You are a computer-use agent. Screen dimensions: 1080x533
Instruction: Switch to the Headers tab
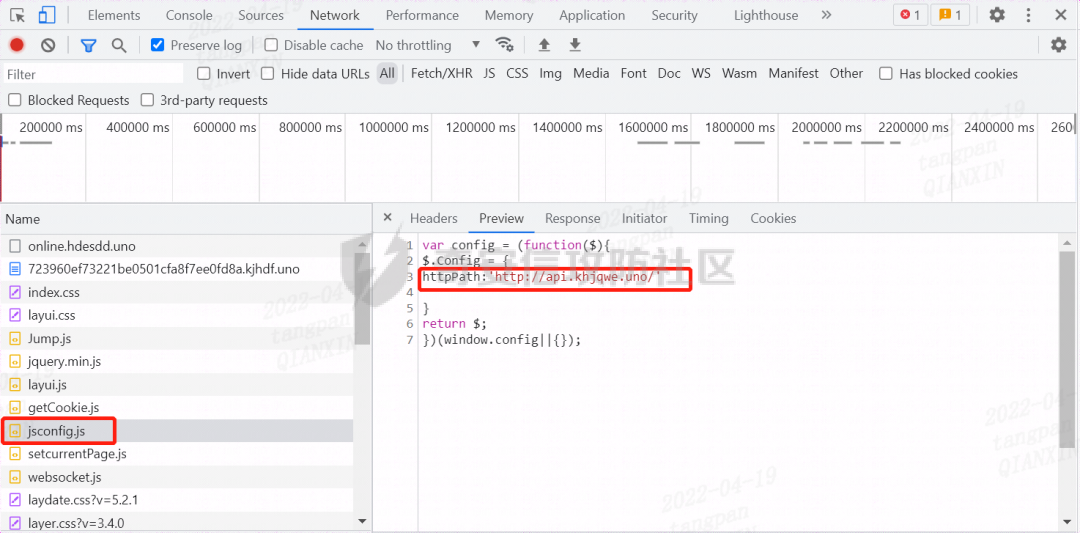tap(433, 218)
